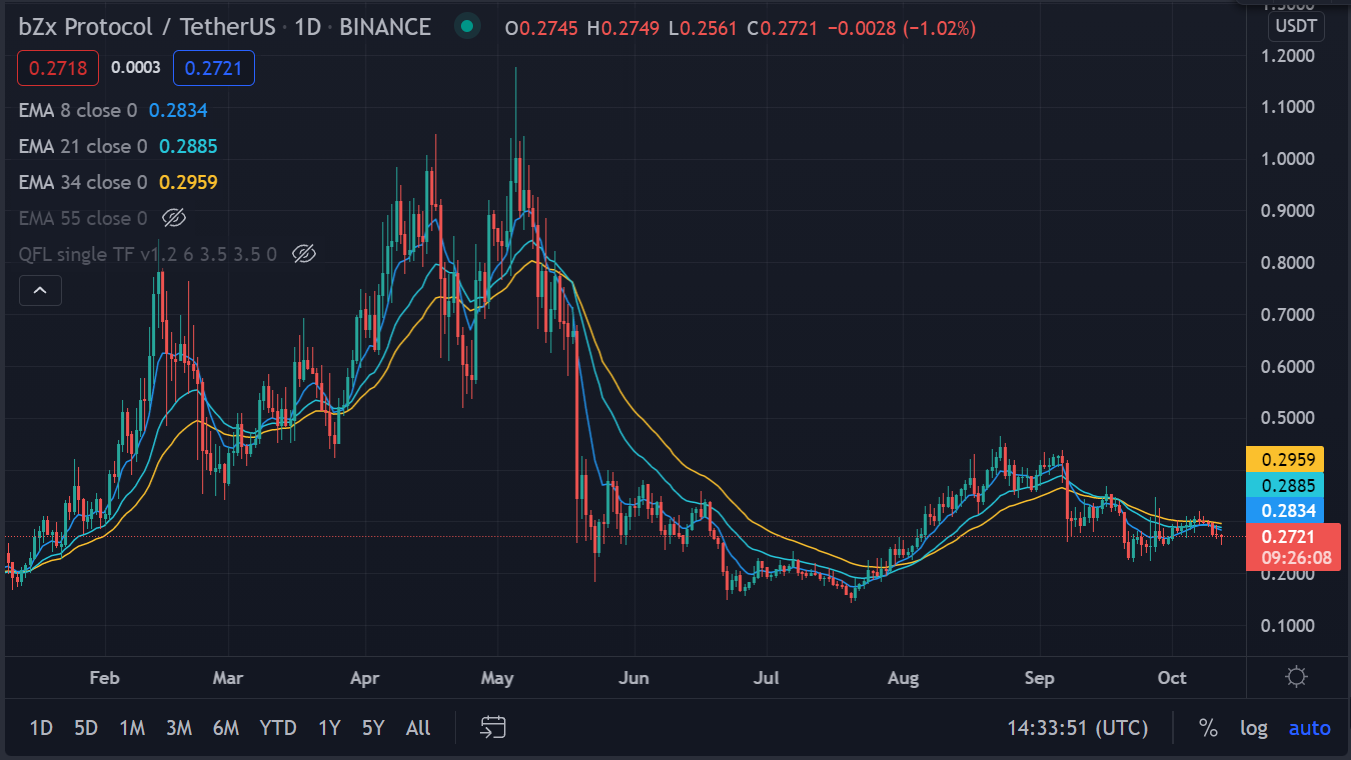Open the go-to-date calendar icon

pos(493,727)
